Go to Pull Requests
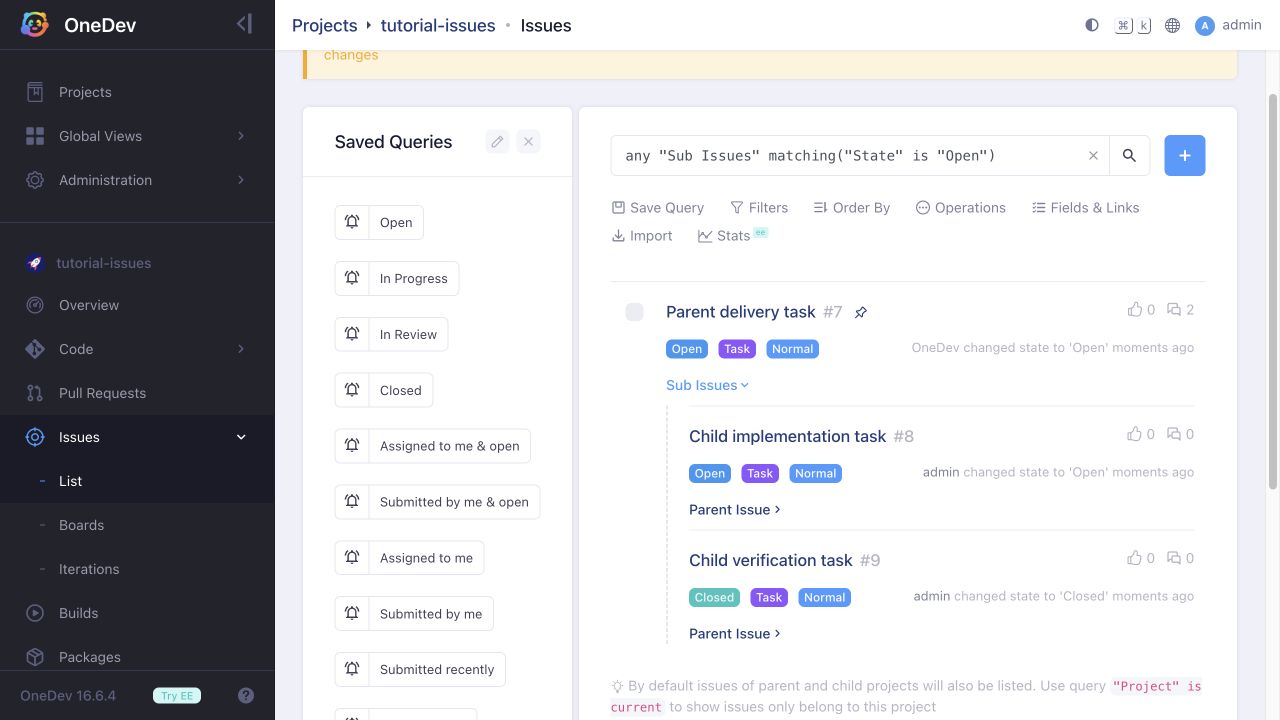The width and height of the screenshot is (1280, 720). pyautogui.click(x=137, y=393)
